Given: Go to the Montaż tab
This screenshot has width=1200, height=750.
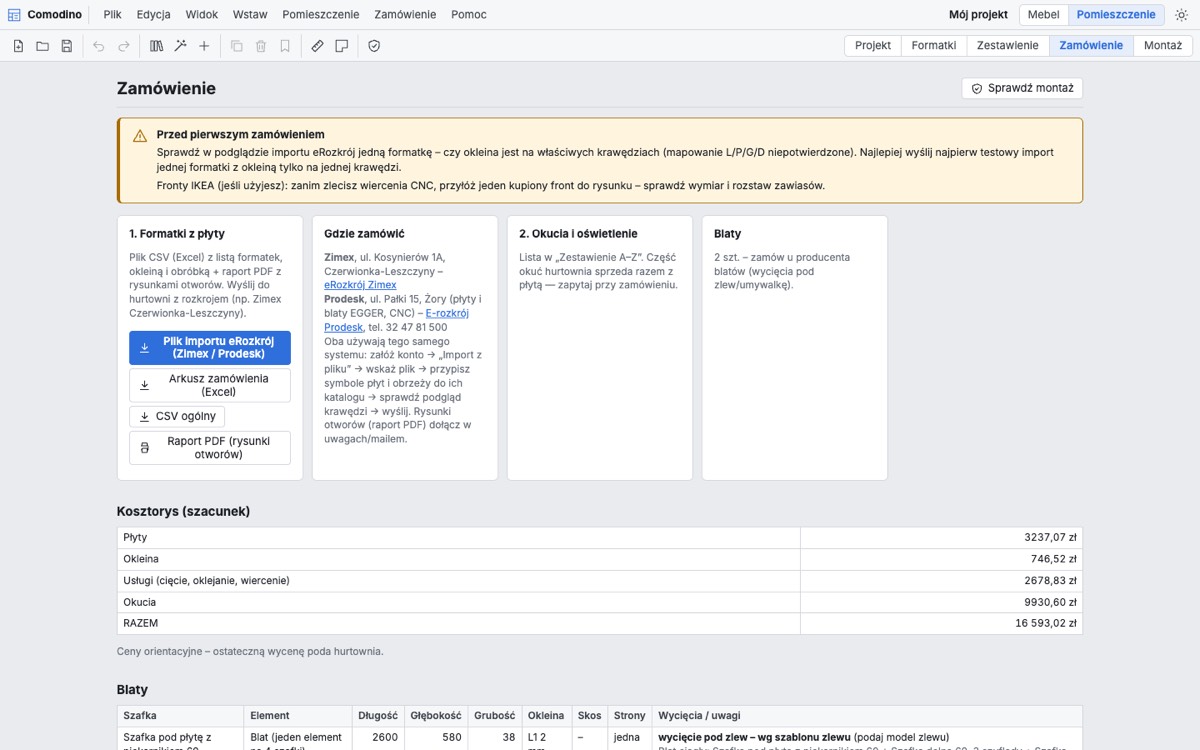Looking at the screenshot, I should coord(1162,46).
